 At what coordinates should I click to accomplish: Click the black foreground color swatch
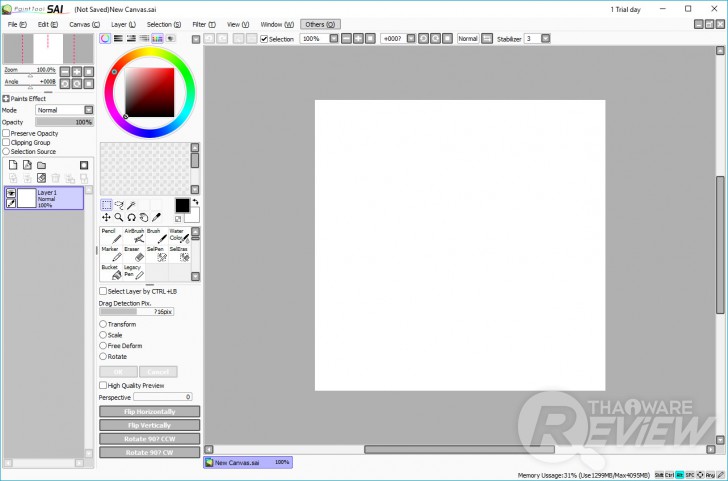click(x=182, y=205)
